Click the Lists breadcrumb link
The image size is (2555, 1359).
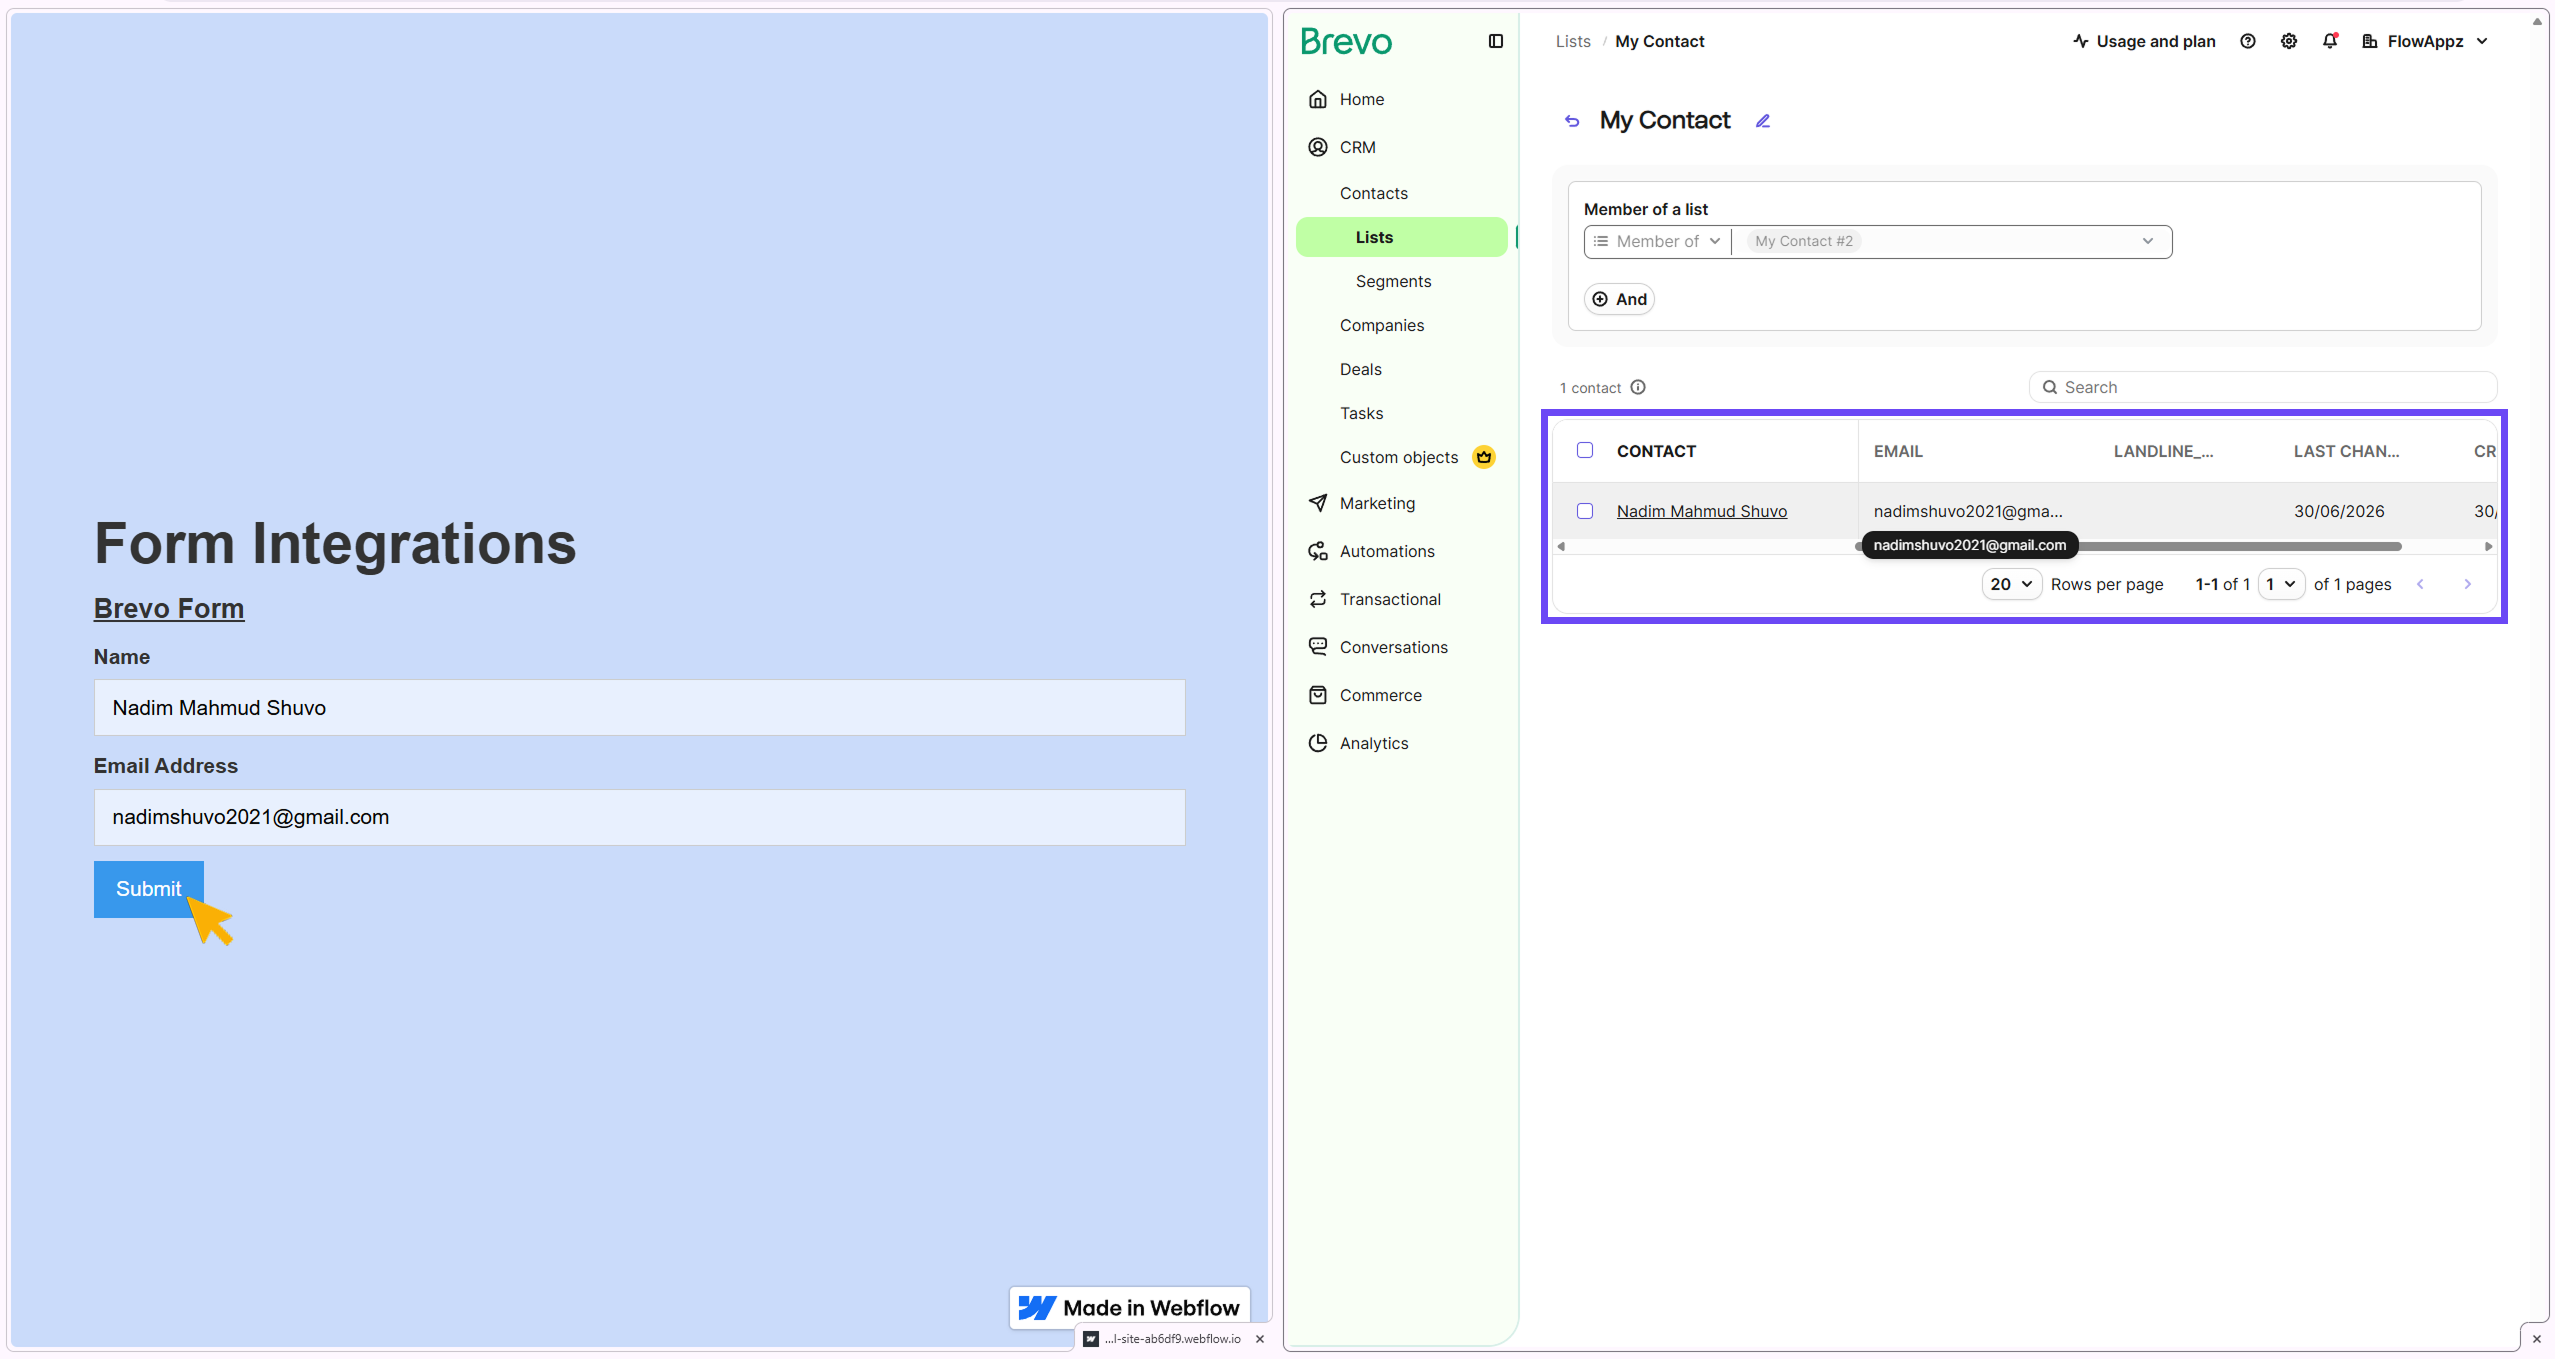click(x=1572, y=41)
